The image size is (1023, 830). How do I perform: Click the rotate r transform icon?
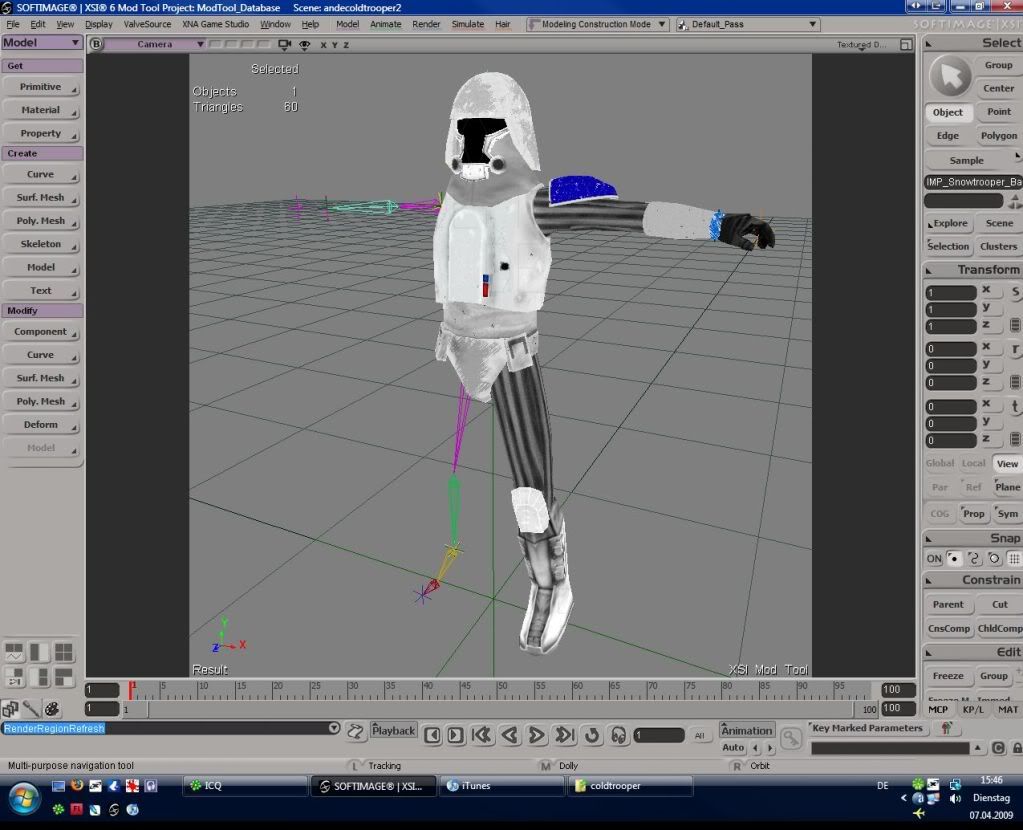pos(1015,349)
